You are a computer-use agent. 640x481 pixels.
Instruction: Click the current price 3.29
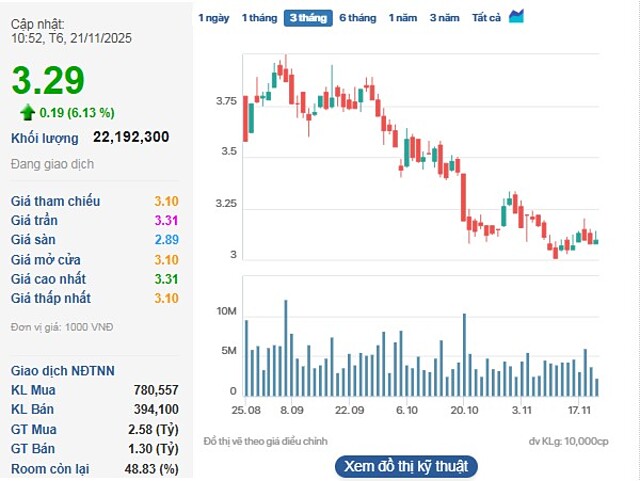pyautogui.click(x=48, y=80)
